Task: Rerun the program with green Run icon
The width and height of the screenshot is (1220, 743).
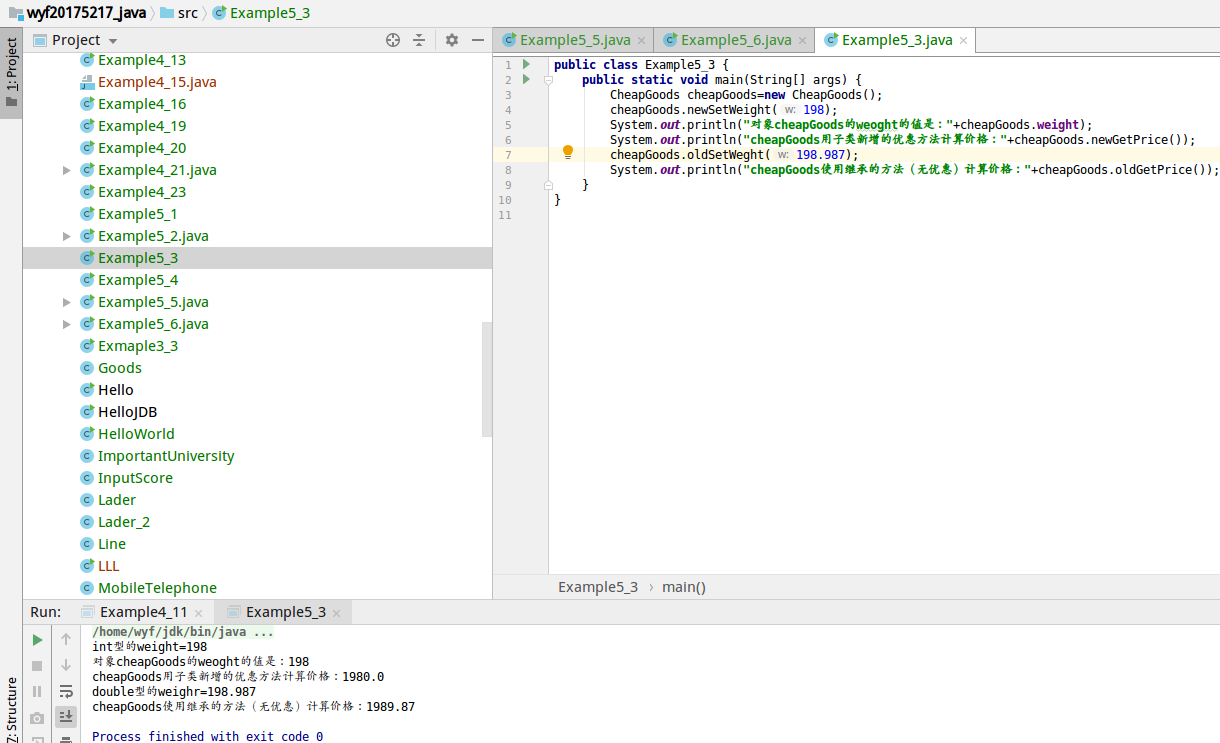Action: (x=37, y=640)
